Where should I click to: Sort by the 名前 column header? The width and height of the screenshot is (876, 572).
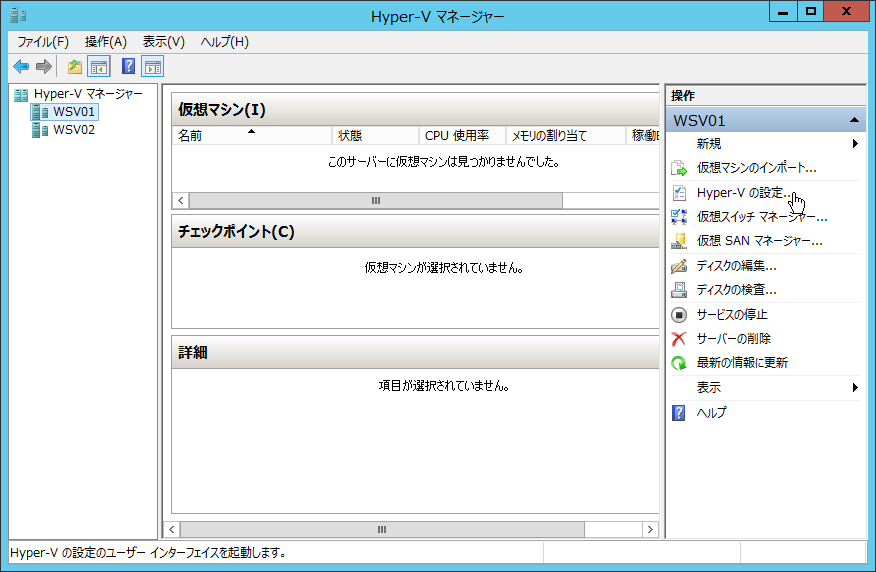click(251, 136)
